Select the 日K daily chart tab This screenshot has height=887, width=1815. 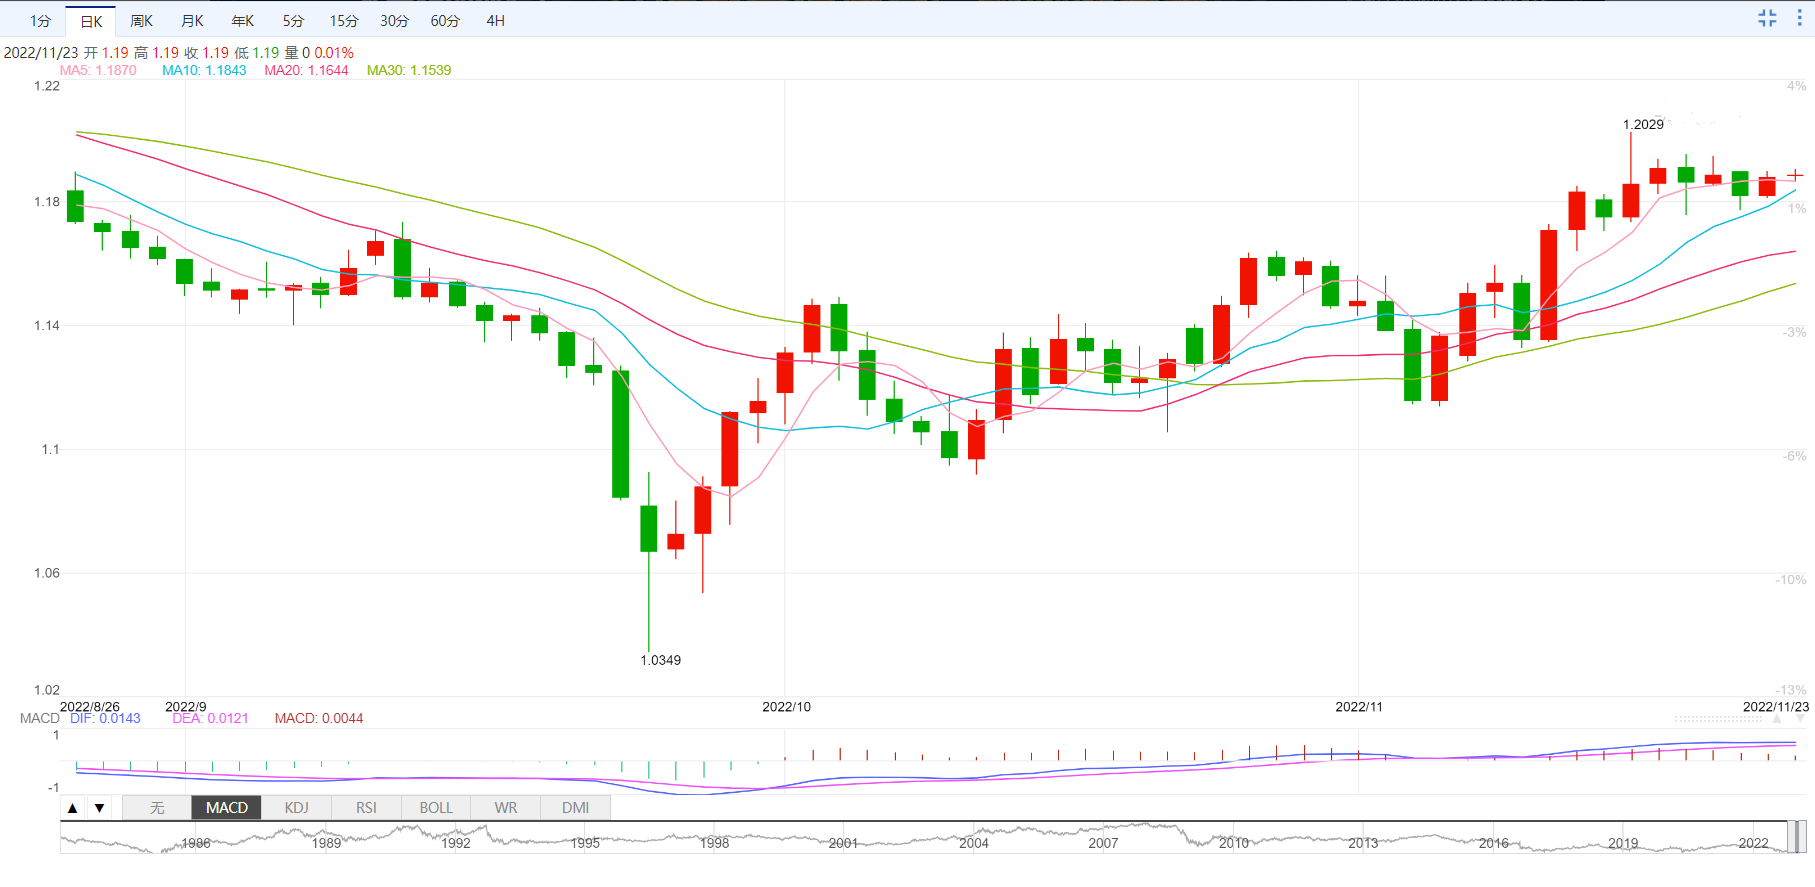coord(91,21)
